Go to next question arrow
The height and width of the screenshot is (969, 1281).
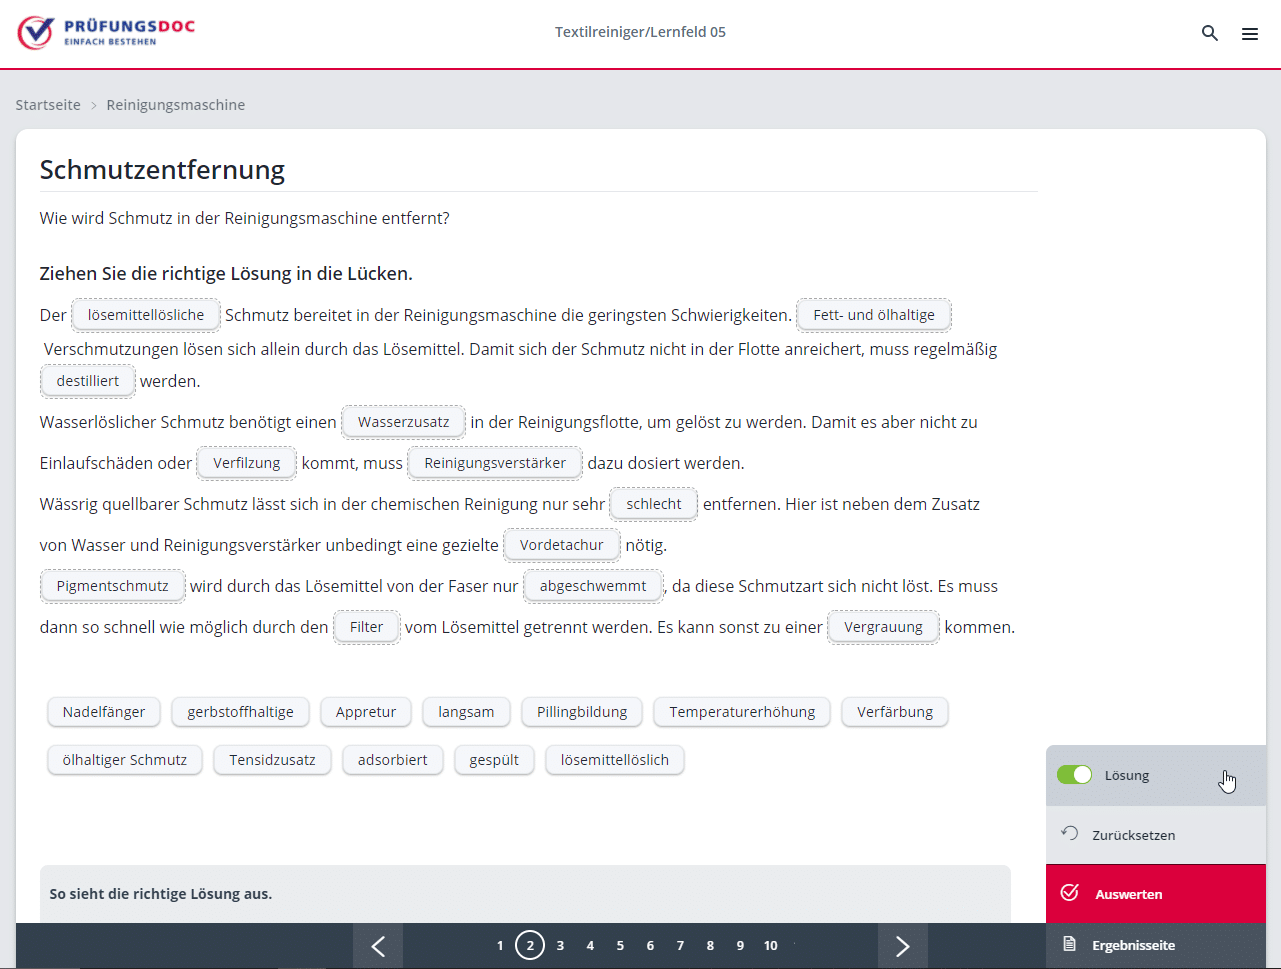902,946
